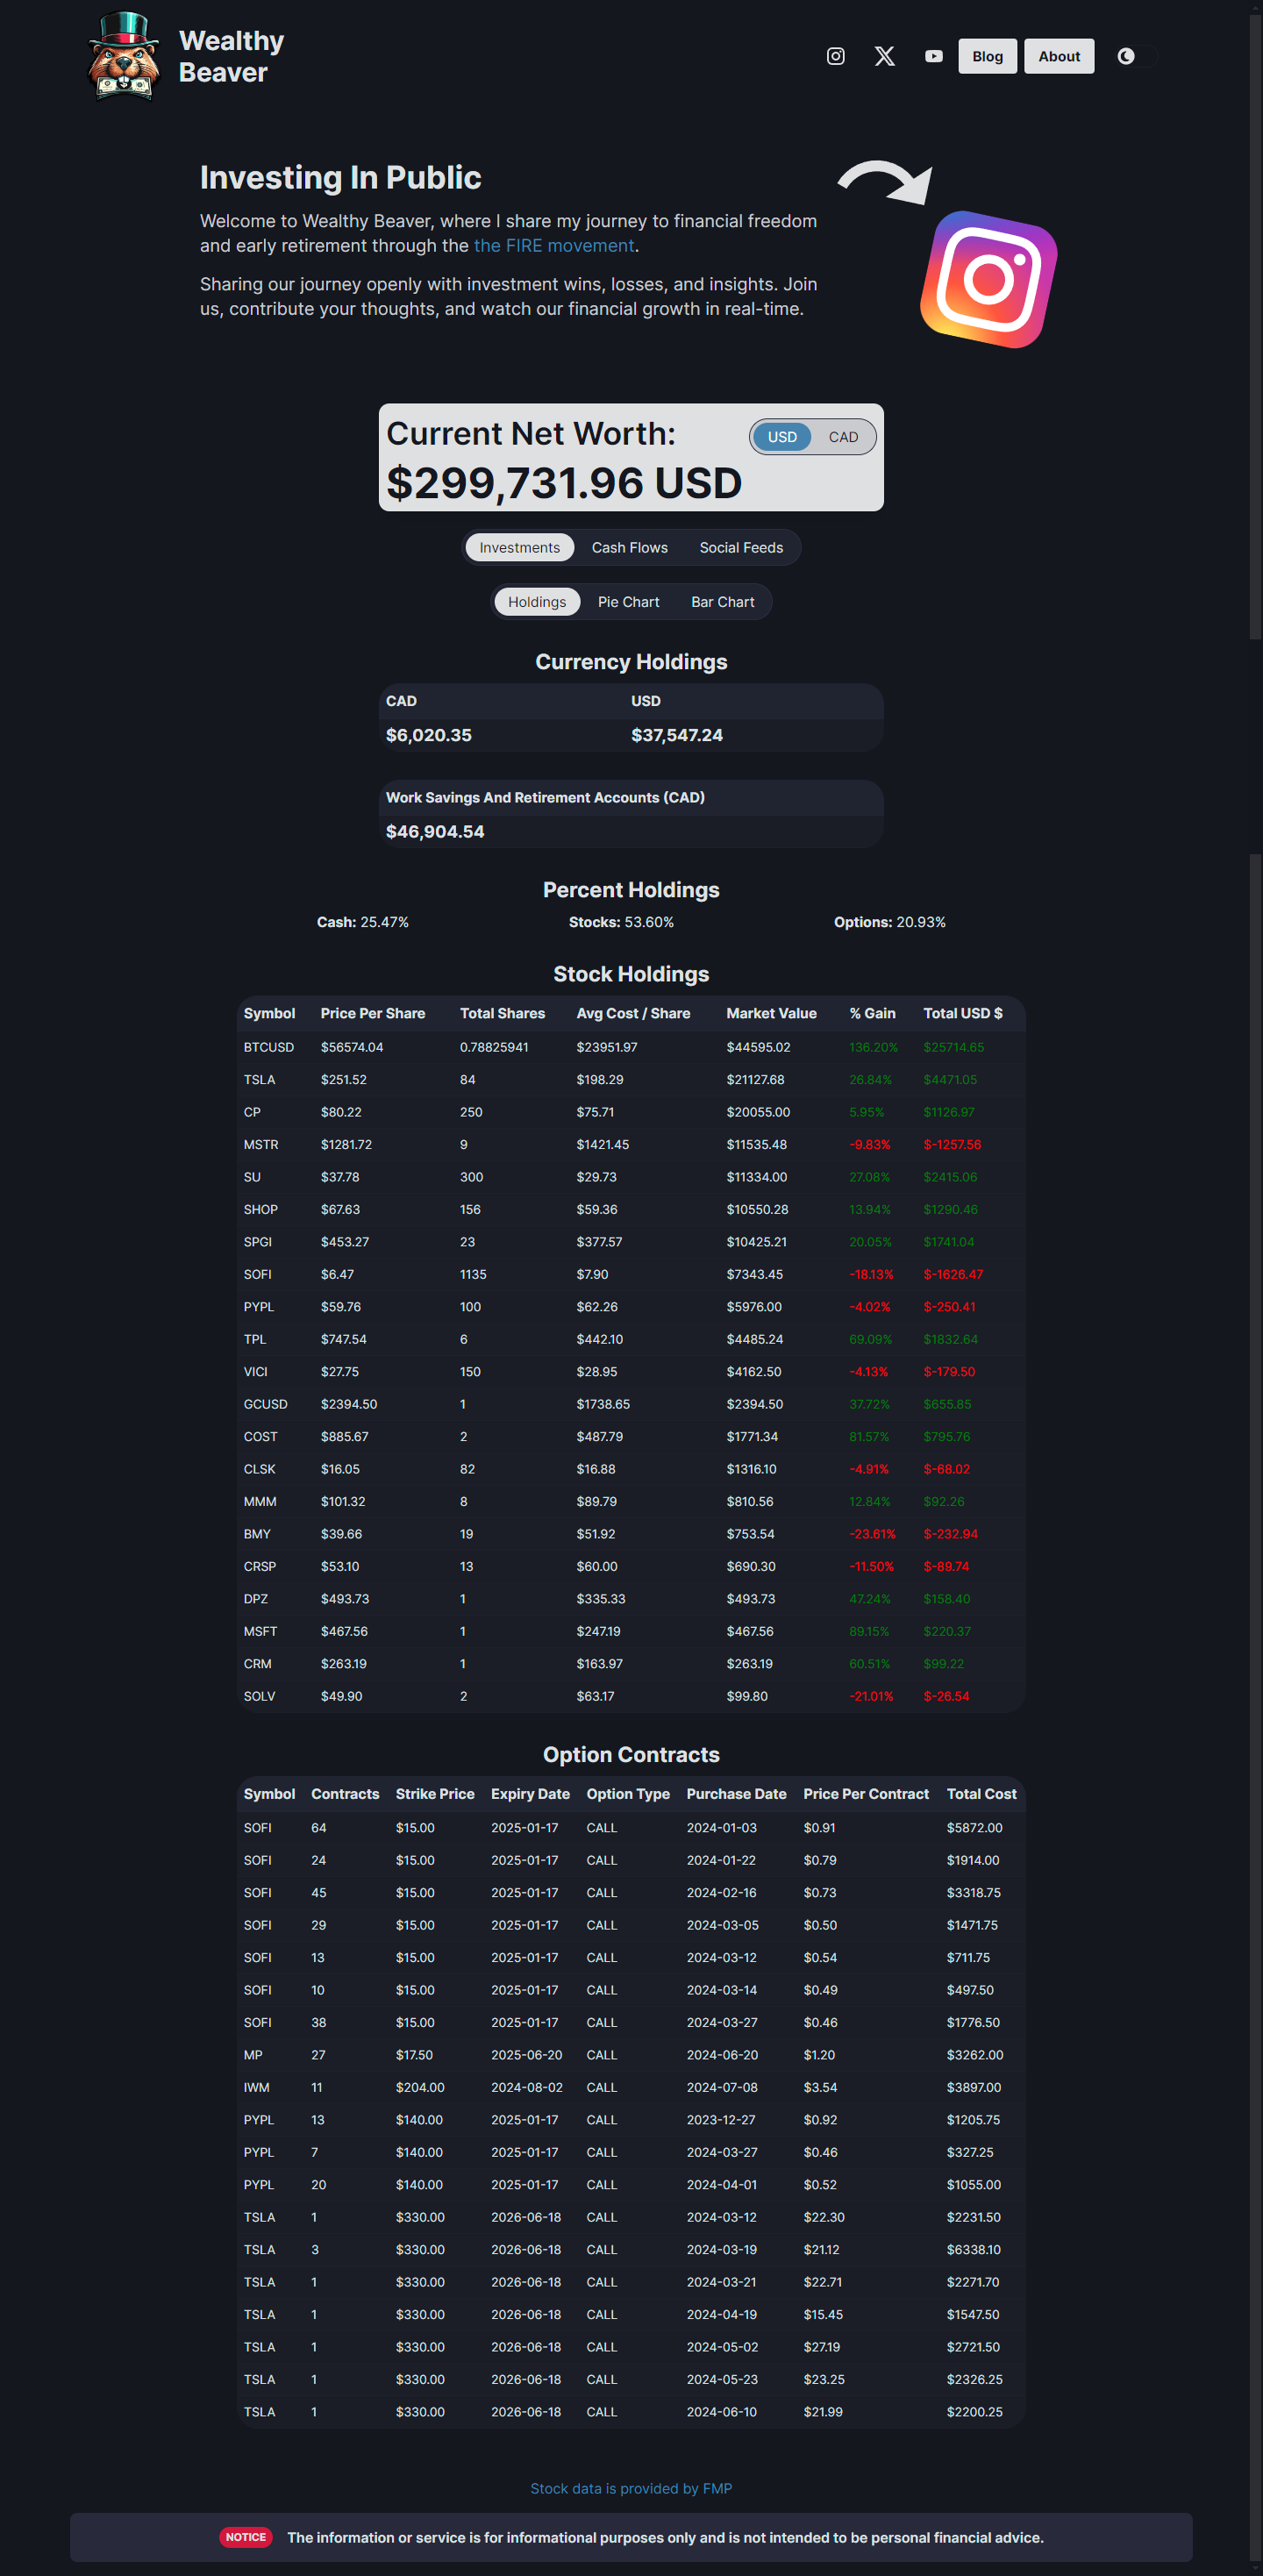This screenshot has height=2576, width=1263.
Task: Click the $299,731.96 USD net worth figure
Action: click(564, 483)
